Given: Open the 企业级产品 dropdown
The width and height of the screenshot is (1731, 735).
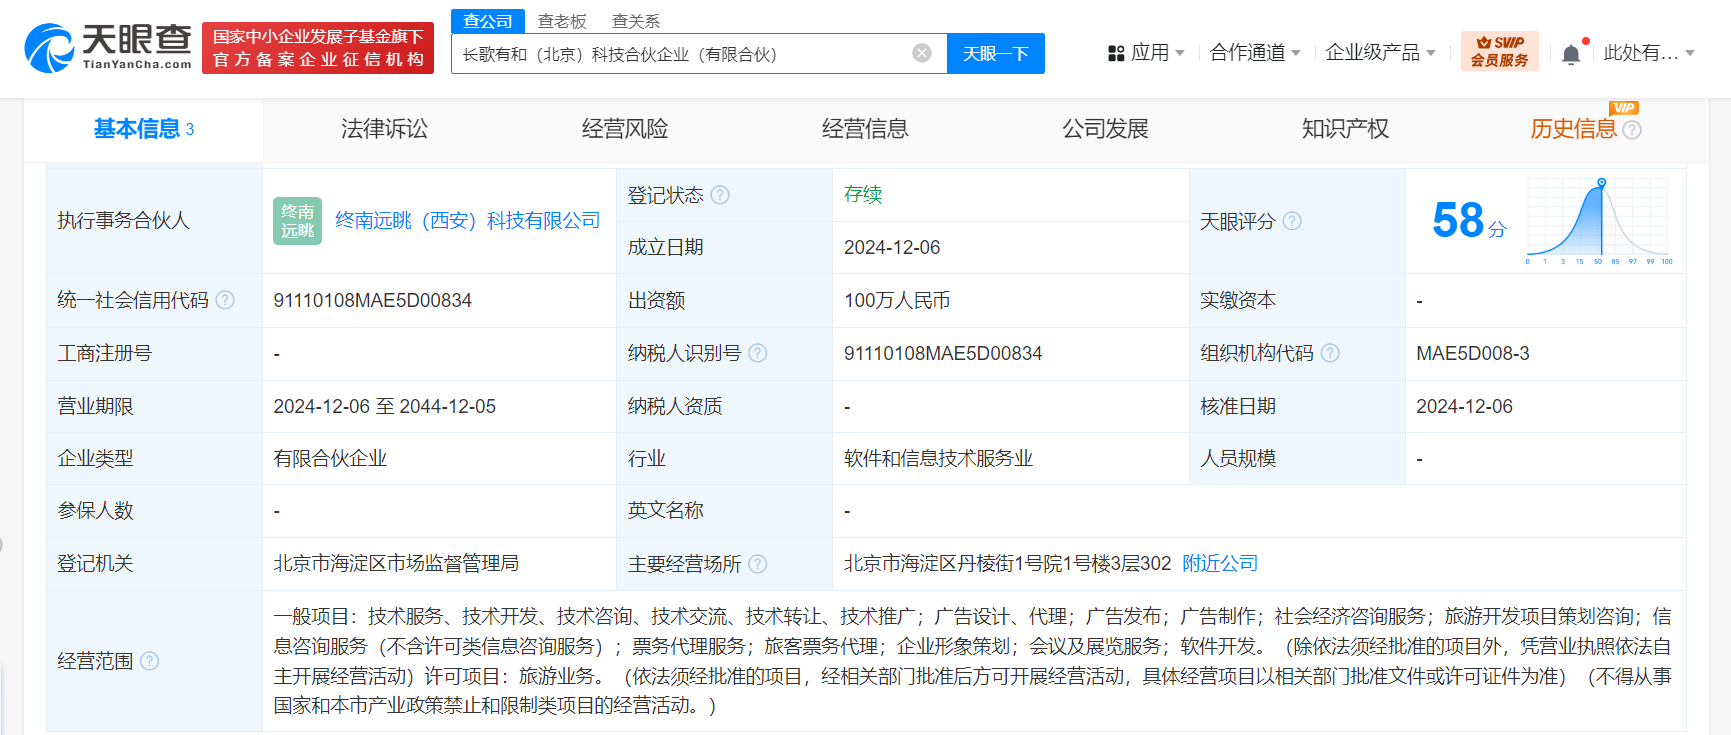Looking at the screenshot, I should pyautogui.click(x=1380, y=53).
